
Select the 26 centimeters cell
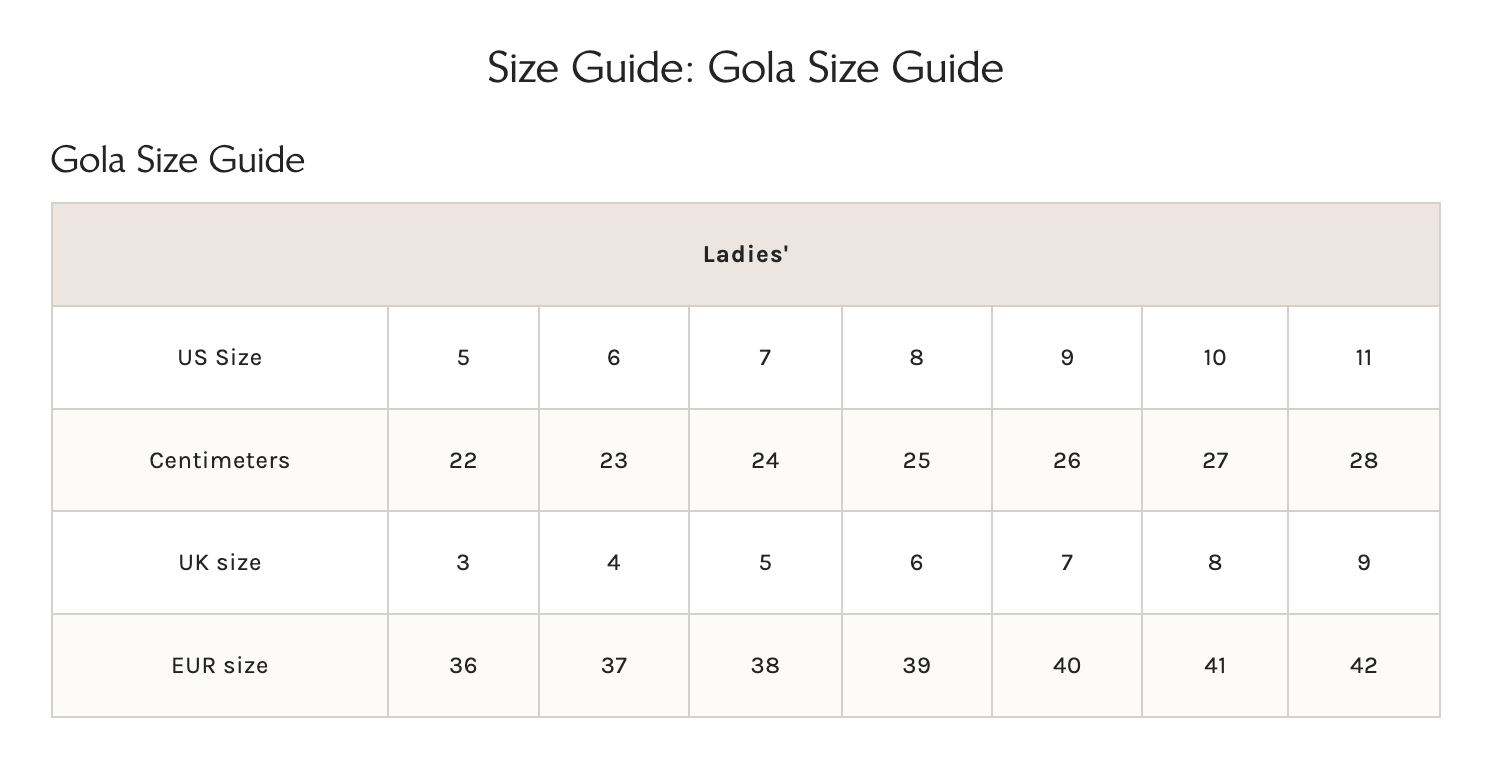(x=1067, y=461)
